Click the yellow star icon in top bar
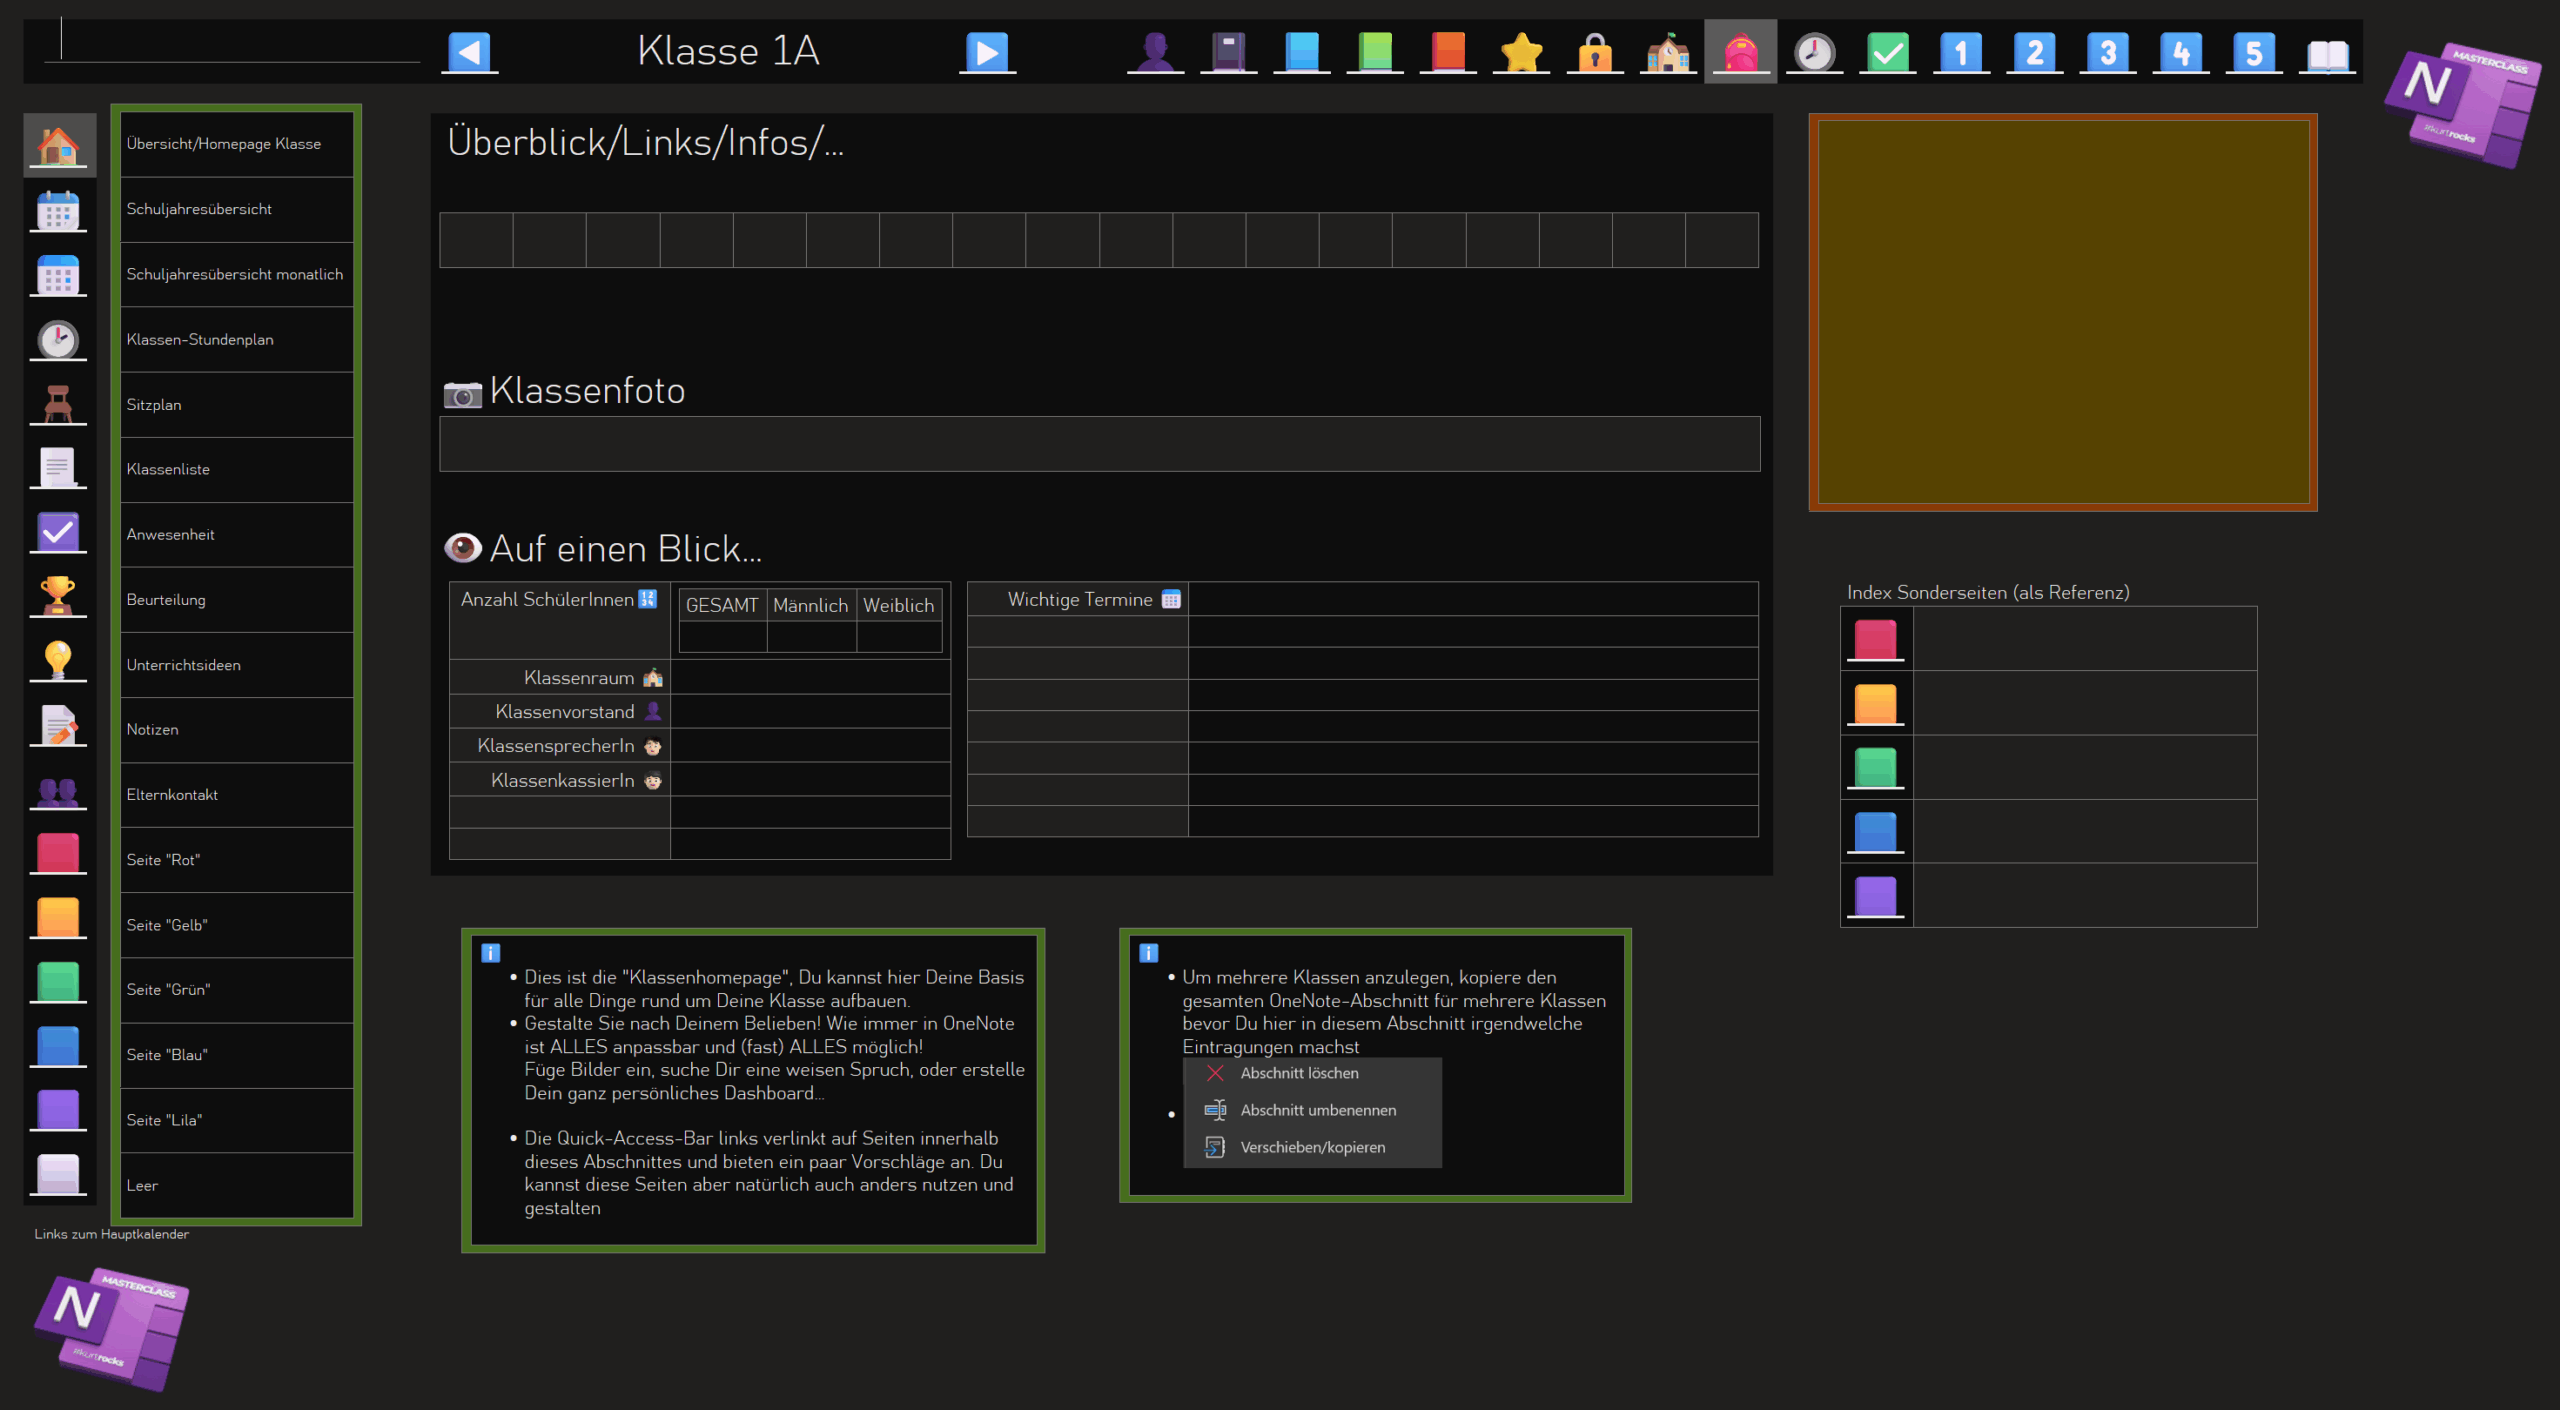 pos(1521,52)
